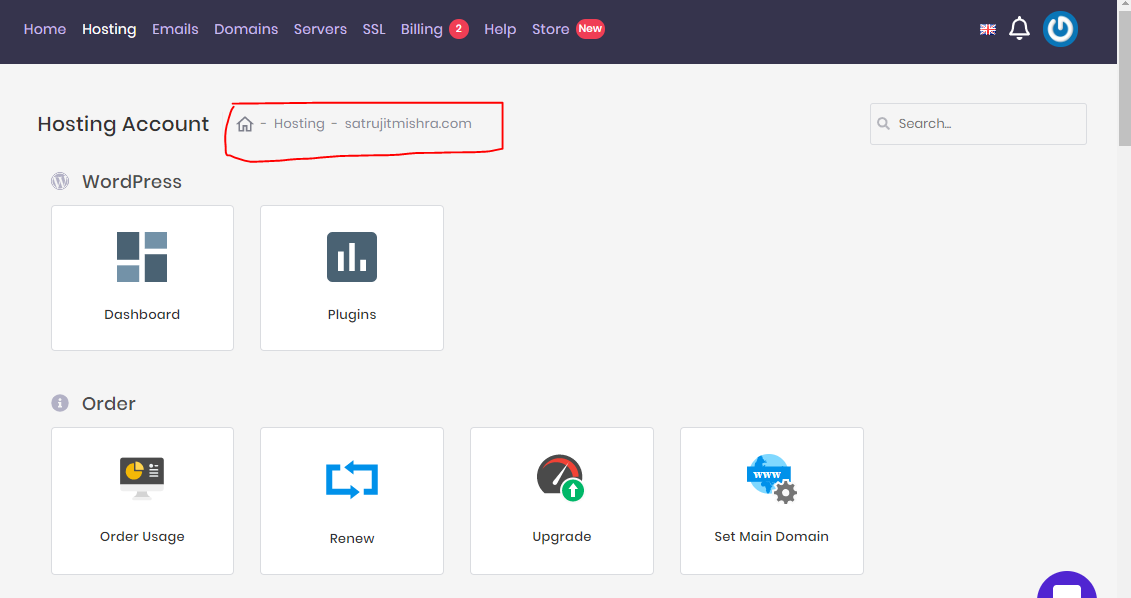
Task: Open the Order Usage monitor icon
Action: click(x=142, y=478)
